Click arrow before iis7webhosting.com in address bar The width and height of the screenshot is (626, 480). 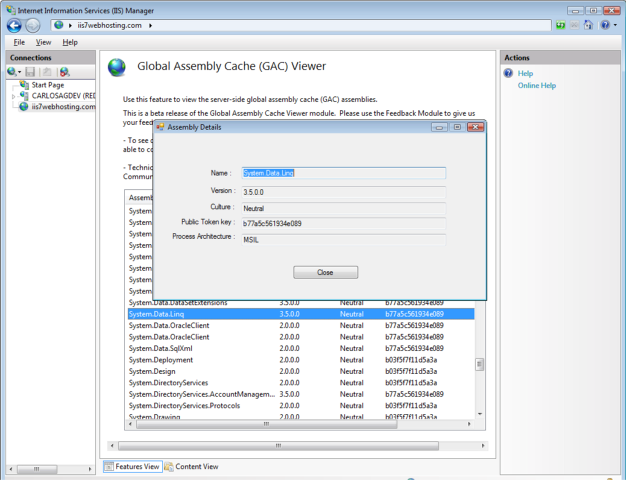click(x=70, y=26)
